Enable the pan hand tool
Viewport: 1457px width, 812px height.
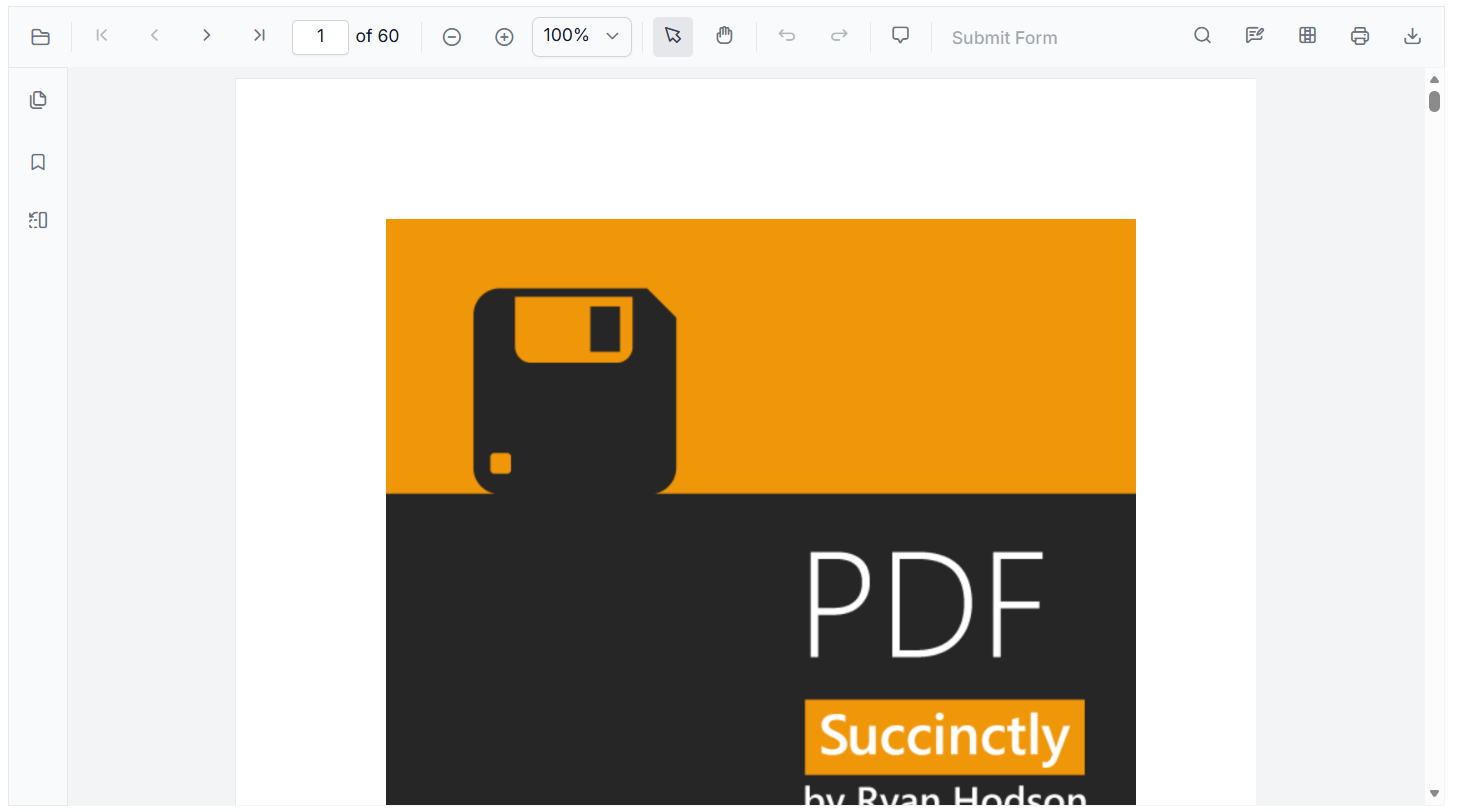click(x=725, y=37)
